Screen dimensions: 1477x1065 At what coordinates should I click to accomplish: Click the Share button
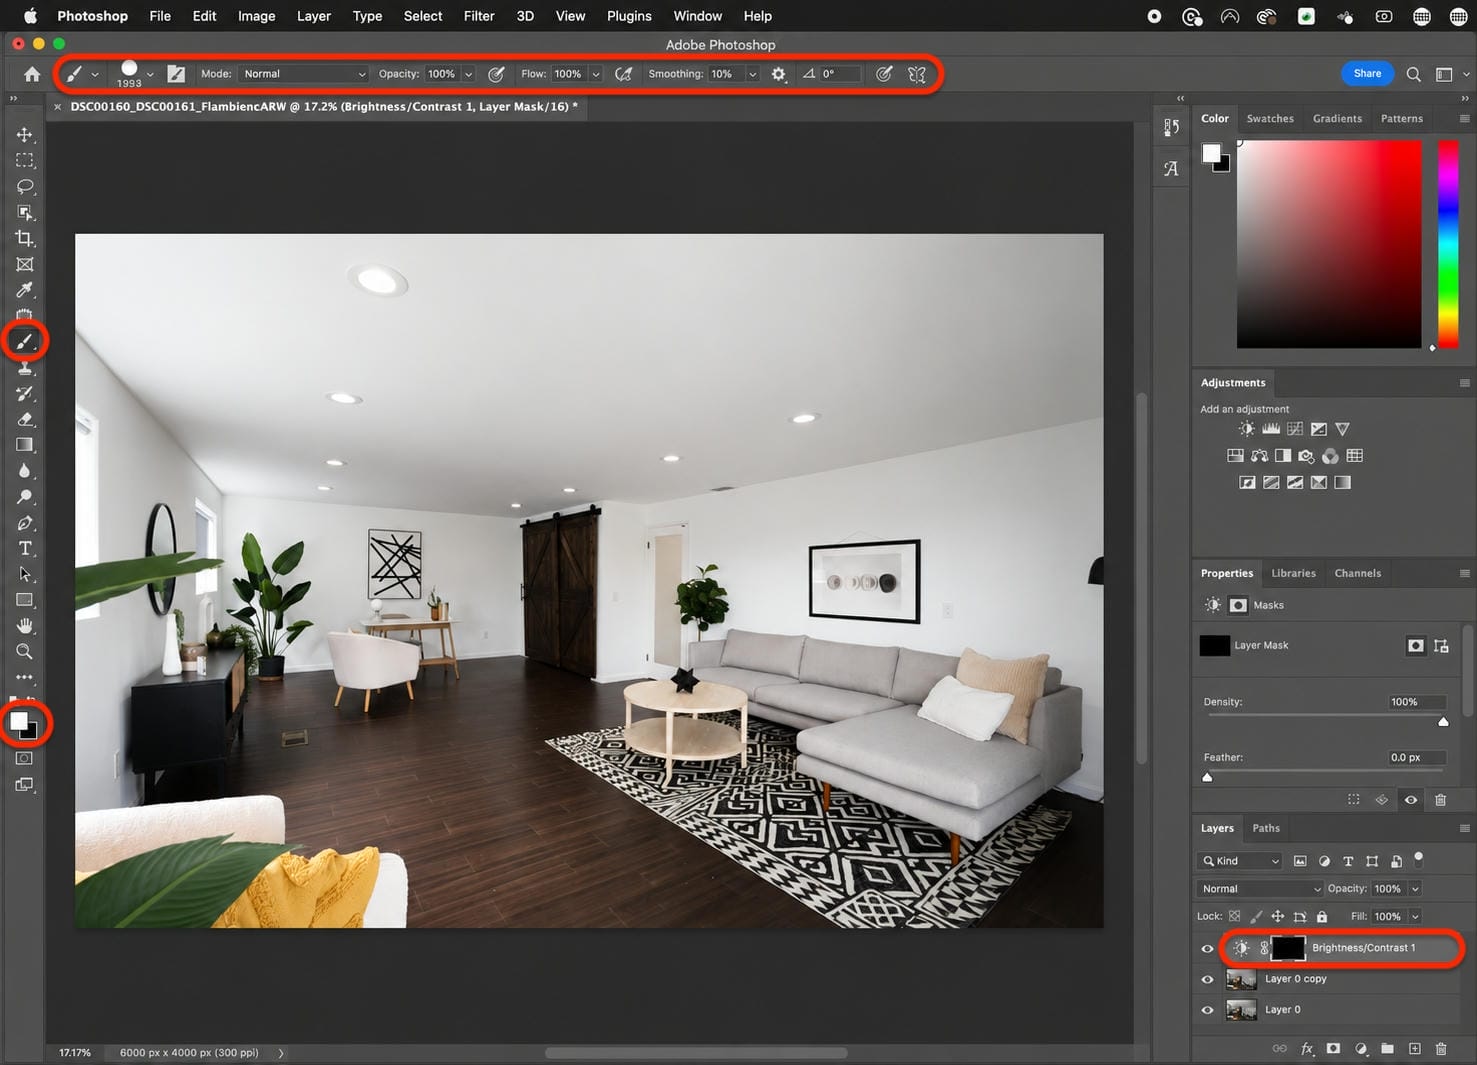pos(1367,73)
